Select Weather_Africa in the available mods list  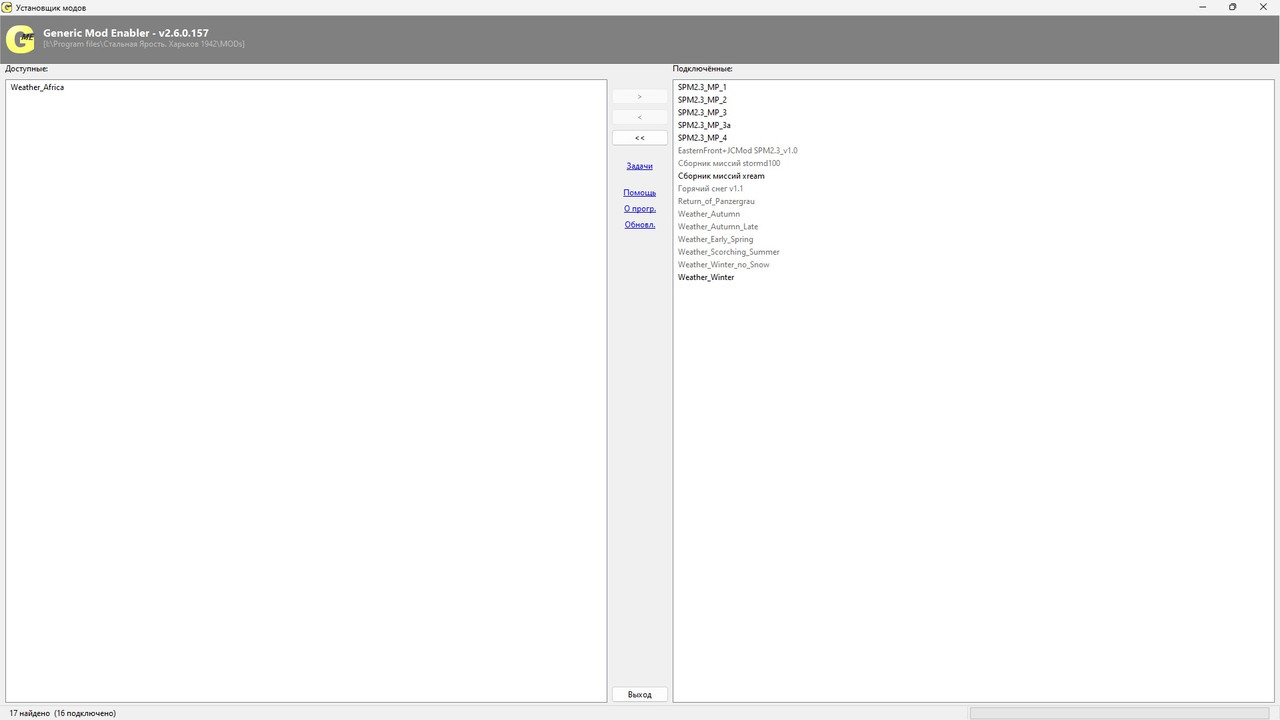click(37, 87)
